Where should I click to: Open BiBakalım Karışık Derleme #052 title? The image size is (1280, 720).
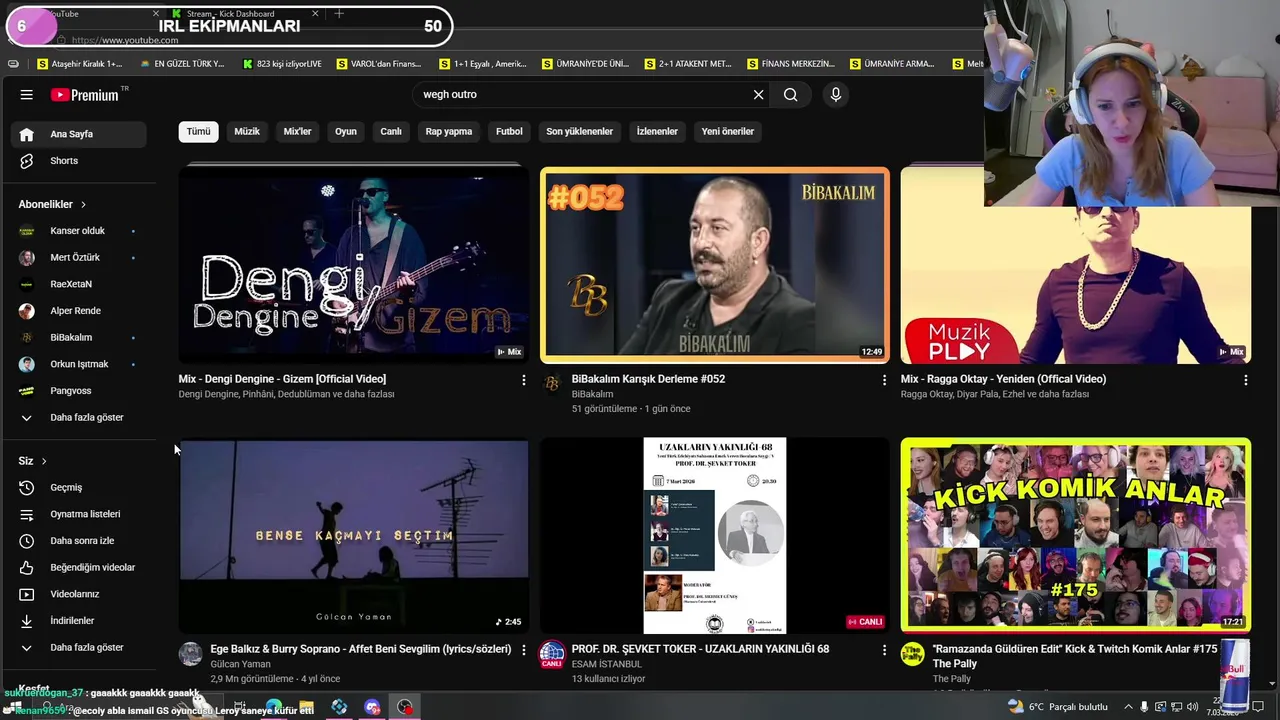648,380
